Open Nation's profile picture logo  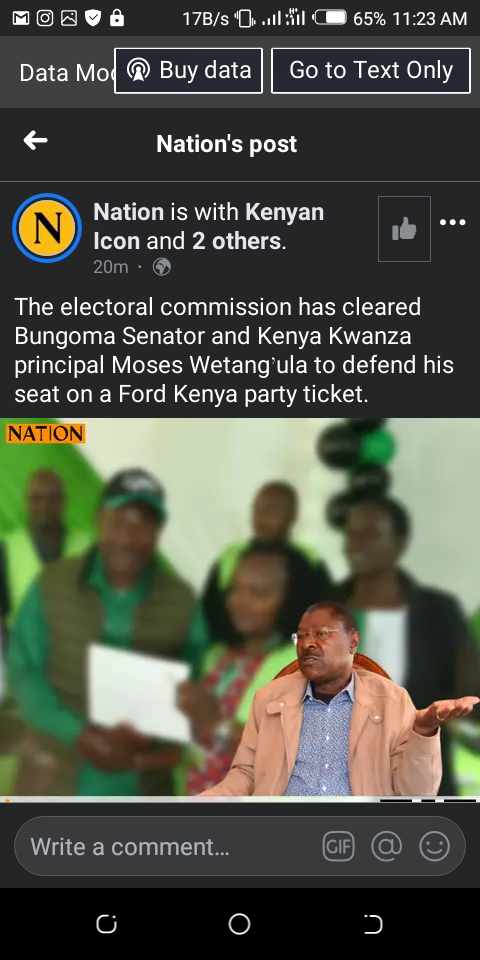pos(47,228)
